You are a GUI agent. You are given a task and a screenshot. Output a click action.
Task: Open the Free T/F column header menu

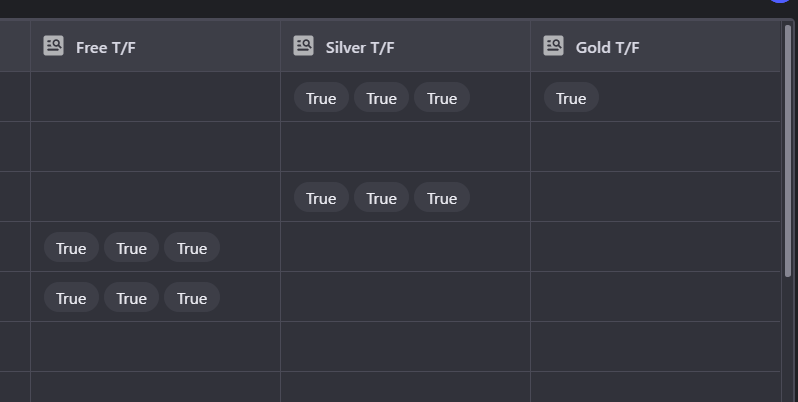(156, 46)
